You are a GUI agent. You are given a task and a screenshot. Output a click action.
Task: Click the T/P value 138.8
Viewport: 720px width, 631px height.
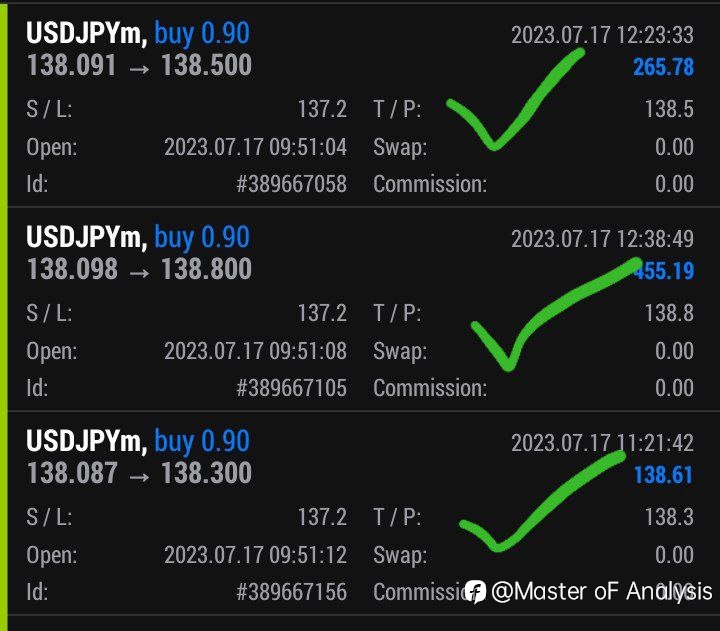pos(669,313)
